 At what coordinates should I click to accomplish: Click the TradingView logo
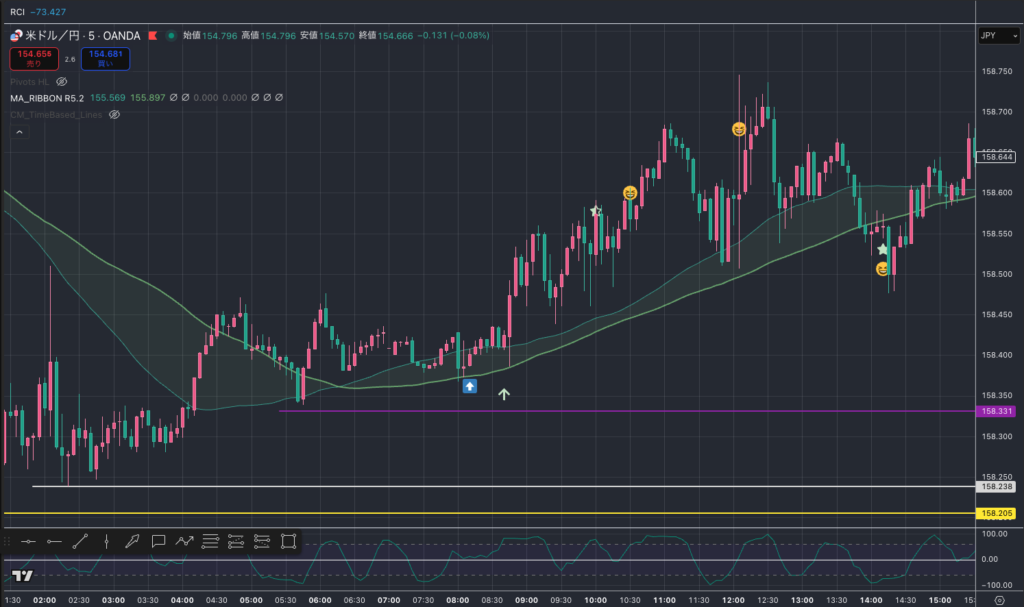(23, 576)
